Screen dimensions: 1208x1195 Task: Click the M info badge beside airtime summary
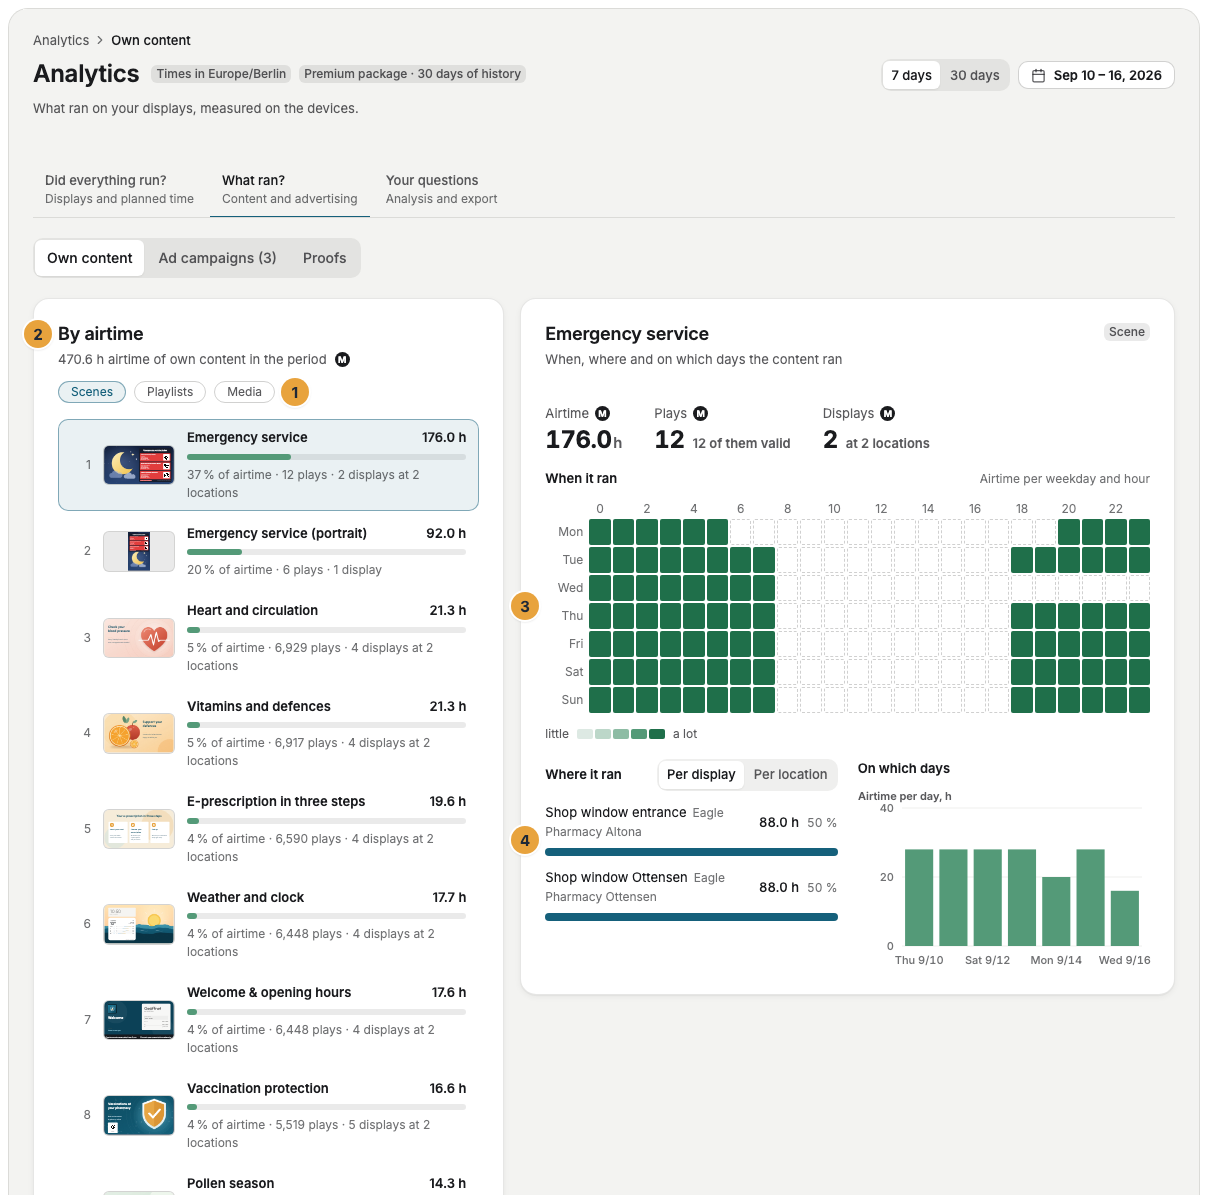(x=342, y=360)
